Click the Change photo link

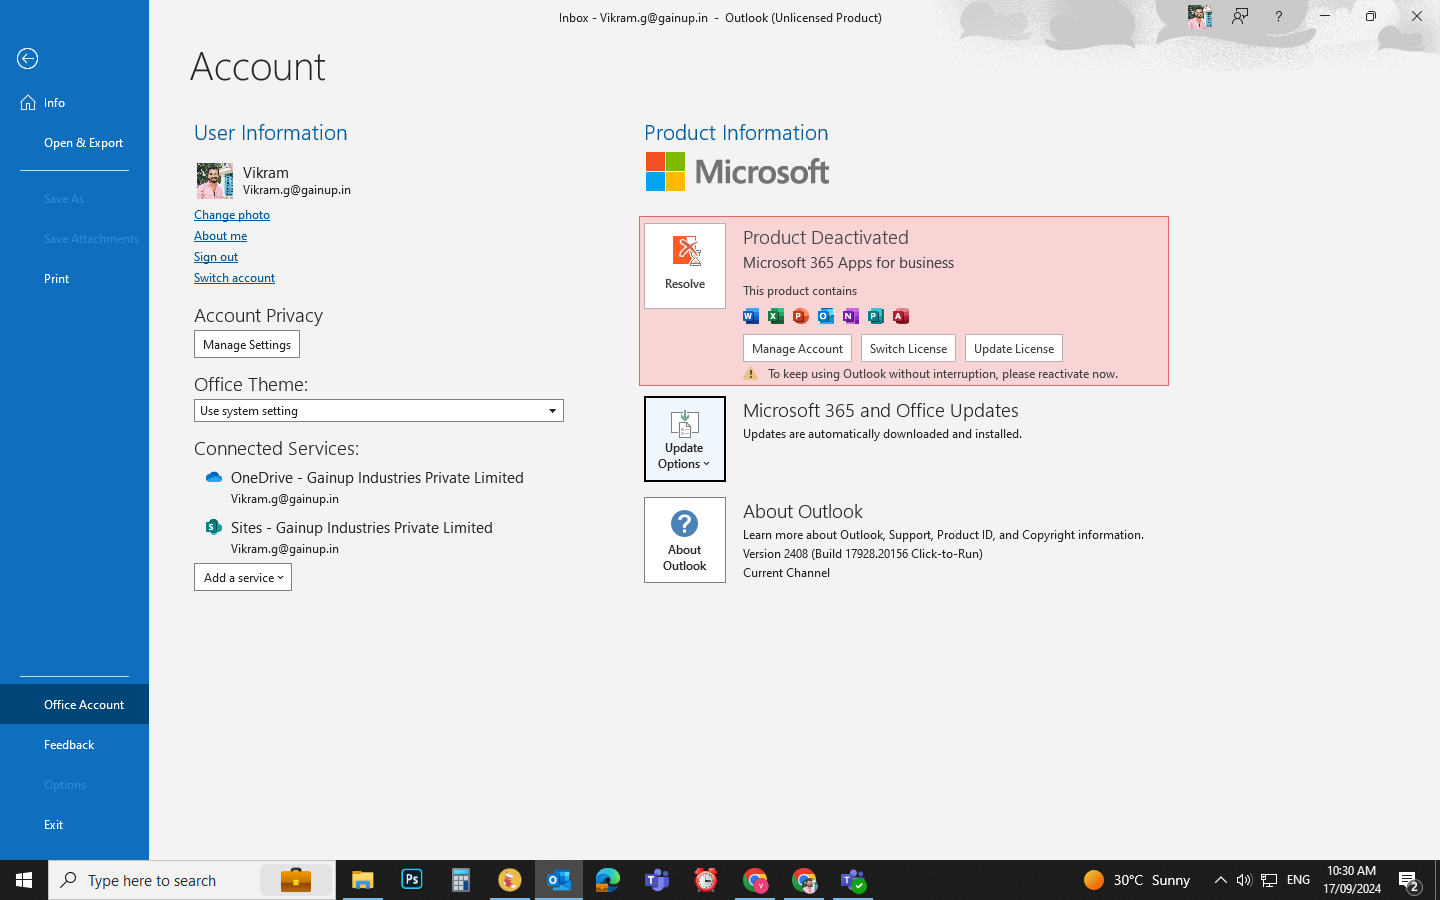tap(232, 215)
